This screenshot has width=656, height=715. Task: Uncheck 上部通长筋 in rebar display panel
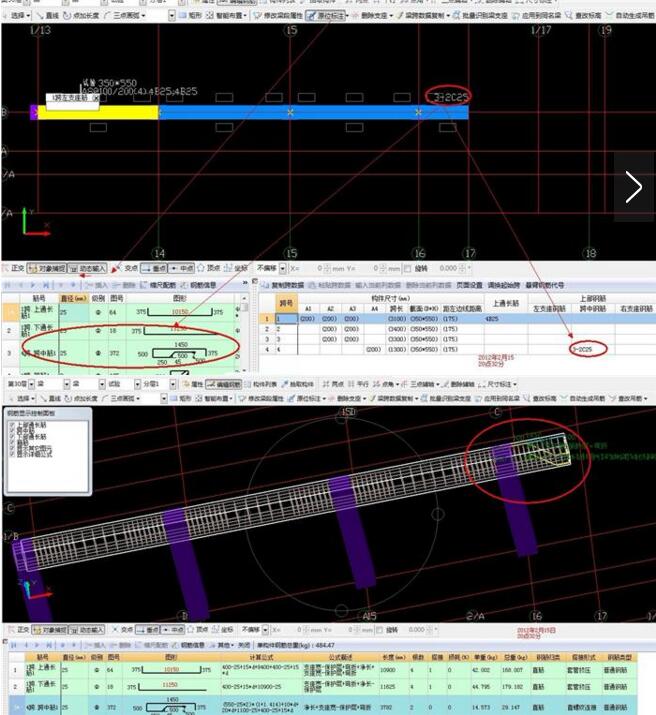click(12, 424)
